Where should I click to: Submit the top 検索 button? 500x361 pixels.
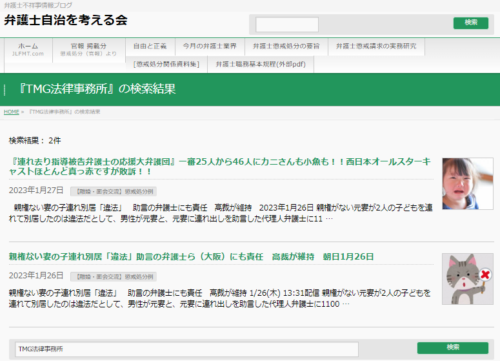tap(471, 23)
